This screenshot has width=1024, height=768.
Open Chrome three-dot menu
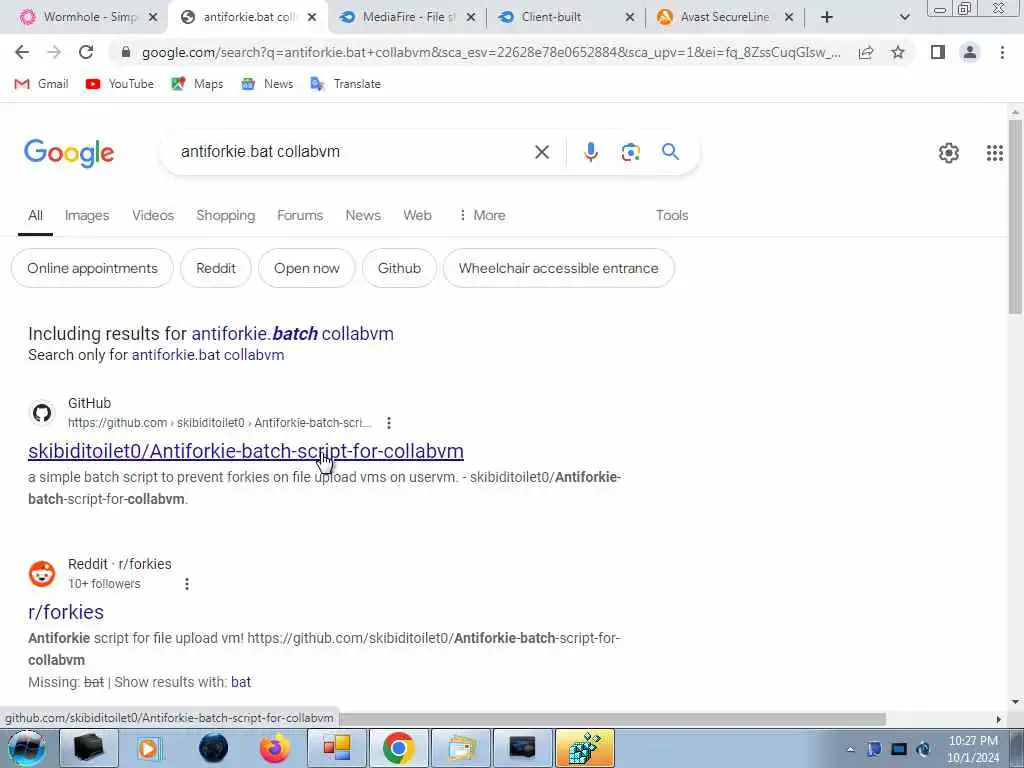[x=1002, y=52]
